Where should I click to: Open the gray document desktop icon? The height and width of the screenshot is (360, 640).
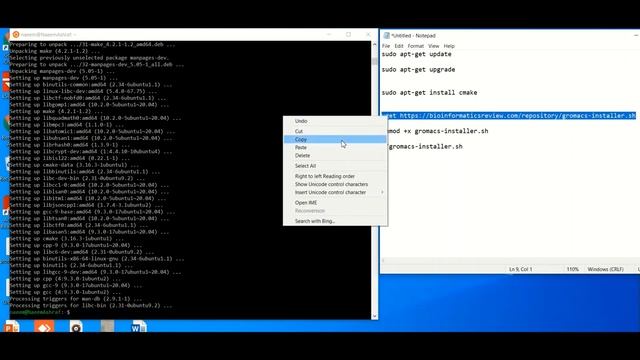[x=107, y=327]
